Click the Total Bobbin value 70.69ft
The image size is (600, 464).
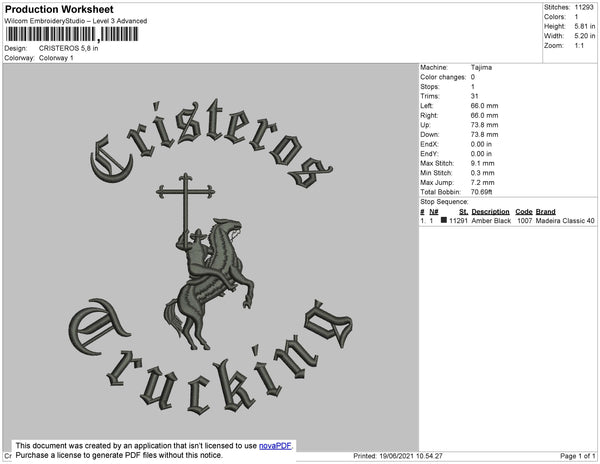[x=481, y=192]
